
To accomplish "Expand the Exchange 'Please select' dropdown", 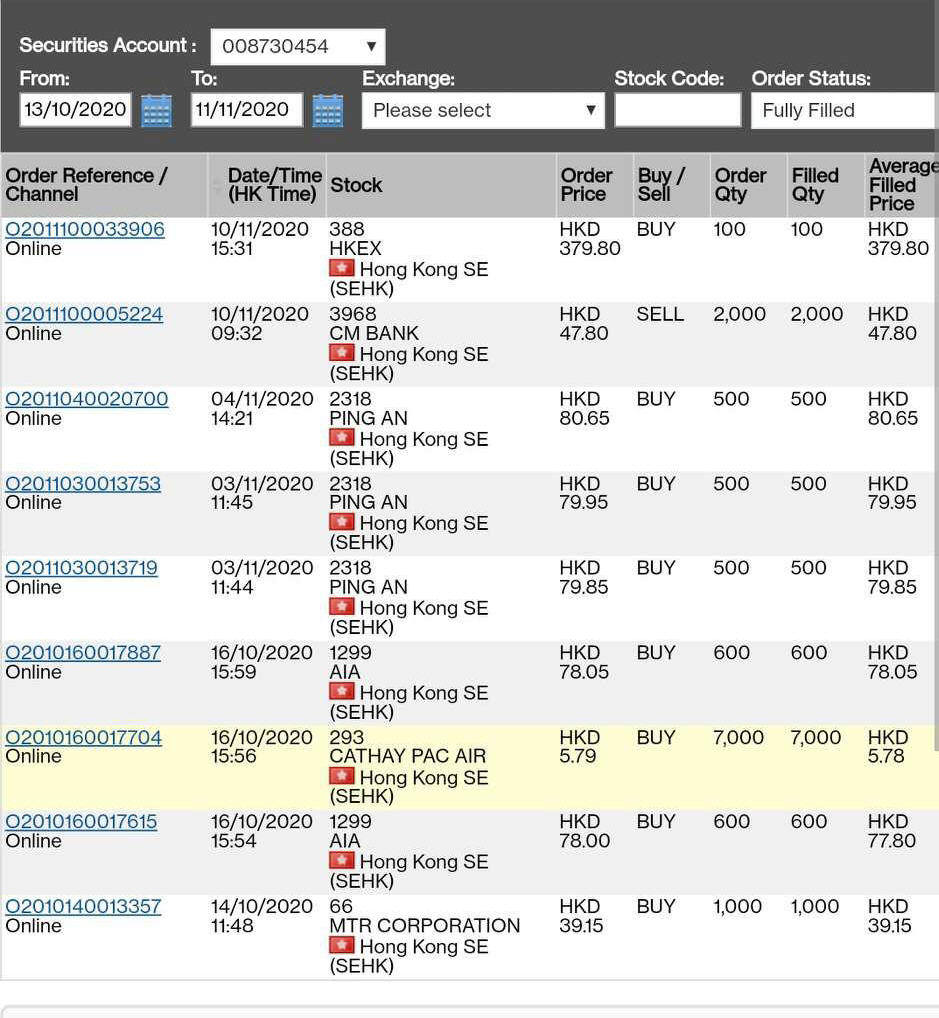I will [x=483, y=110].
